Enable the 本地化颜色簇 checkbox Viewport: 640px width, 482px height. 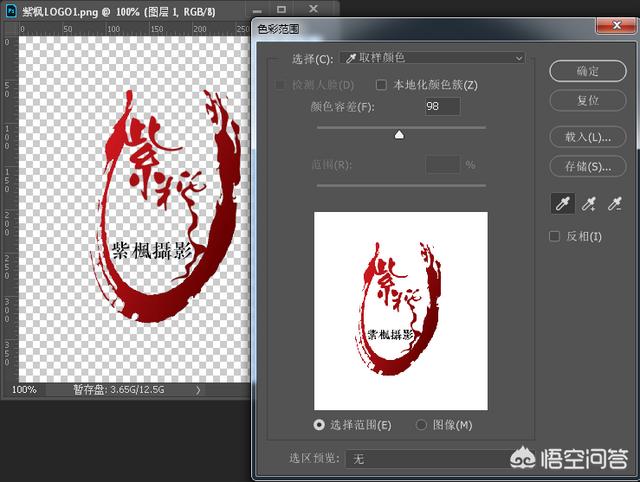point(381,85)
